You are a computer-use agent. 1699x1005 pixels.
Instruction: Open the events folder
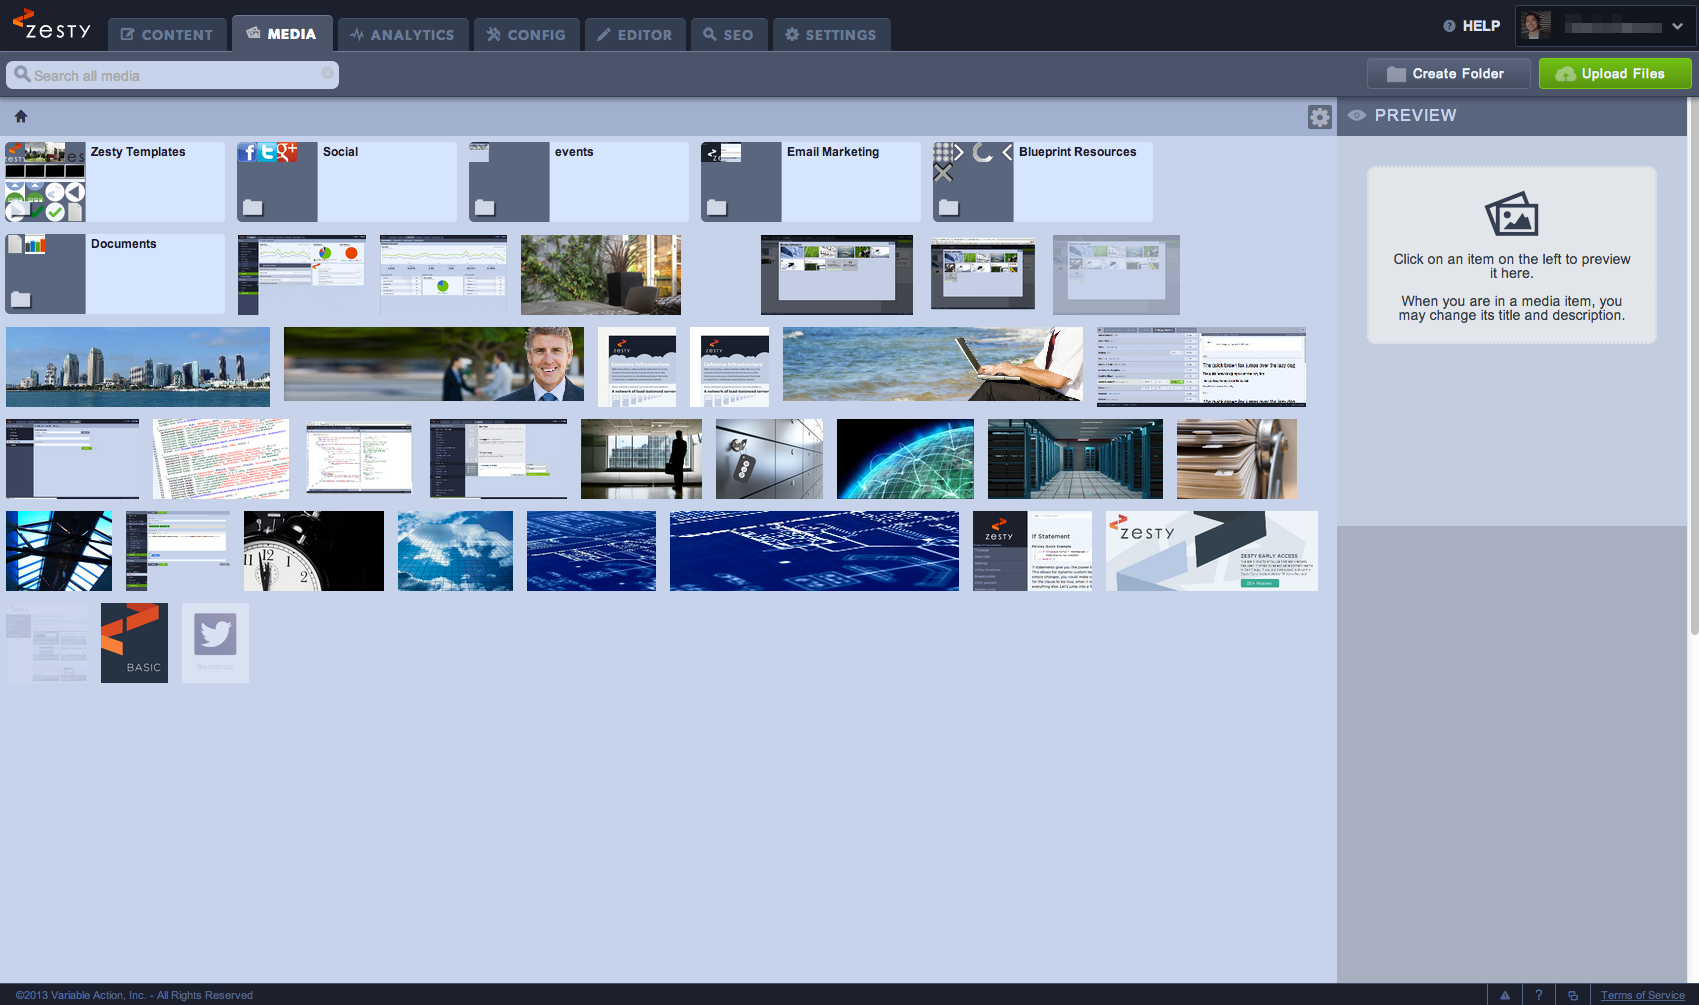click(x=579, y=182)
